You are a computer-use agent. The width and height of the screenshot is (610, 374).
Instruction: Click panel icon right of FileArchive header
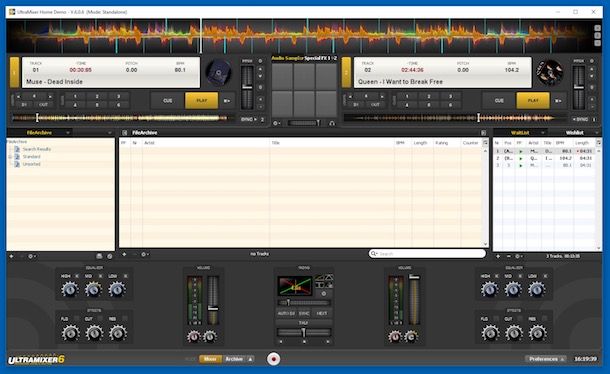[483, 133]
